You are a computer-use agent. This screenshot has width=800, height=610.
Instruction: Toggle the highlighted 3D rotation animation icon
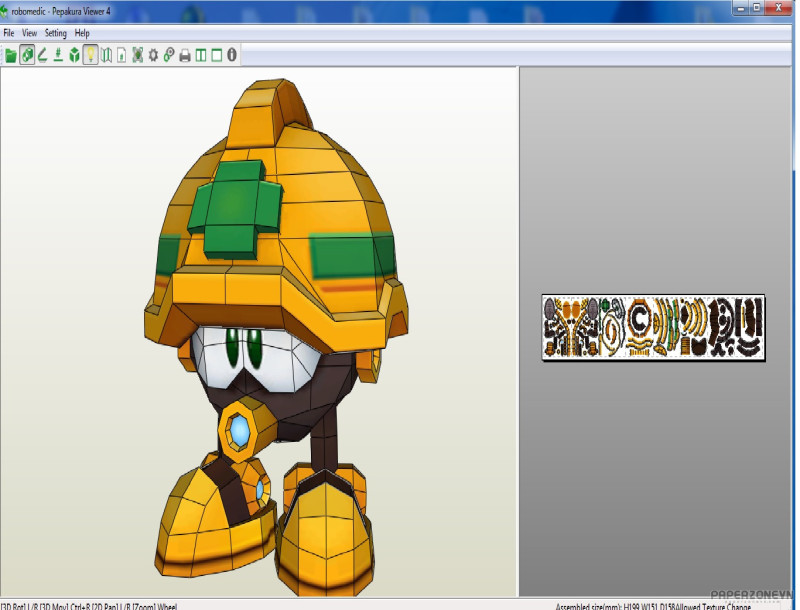pyautogui.click(x=27, y=55)
